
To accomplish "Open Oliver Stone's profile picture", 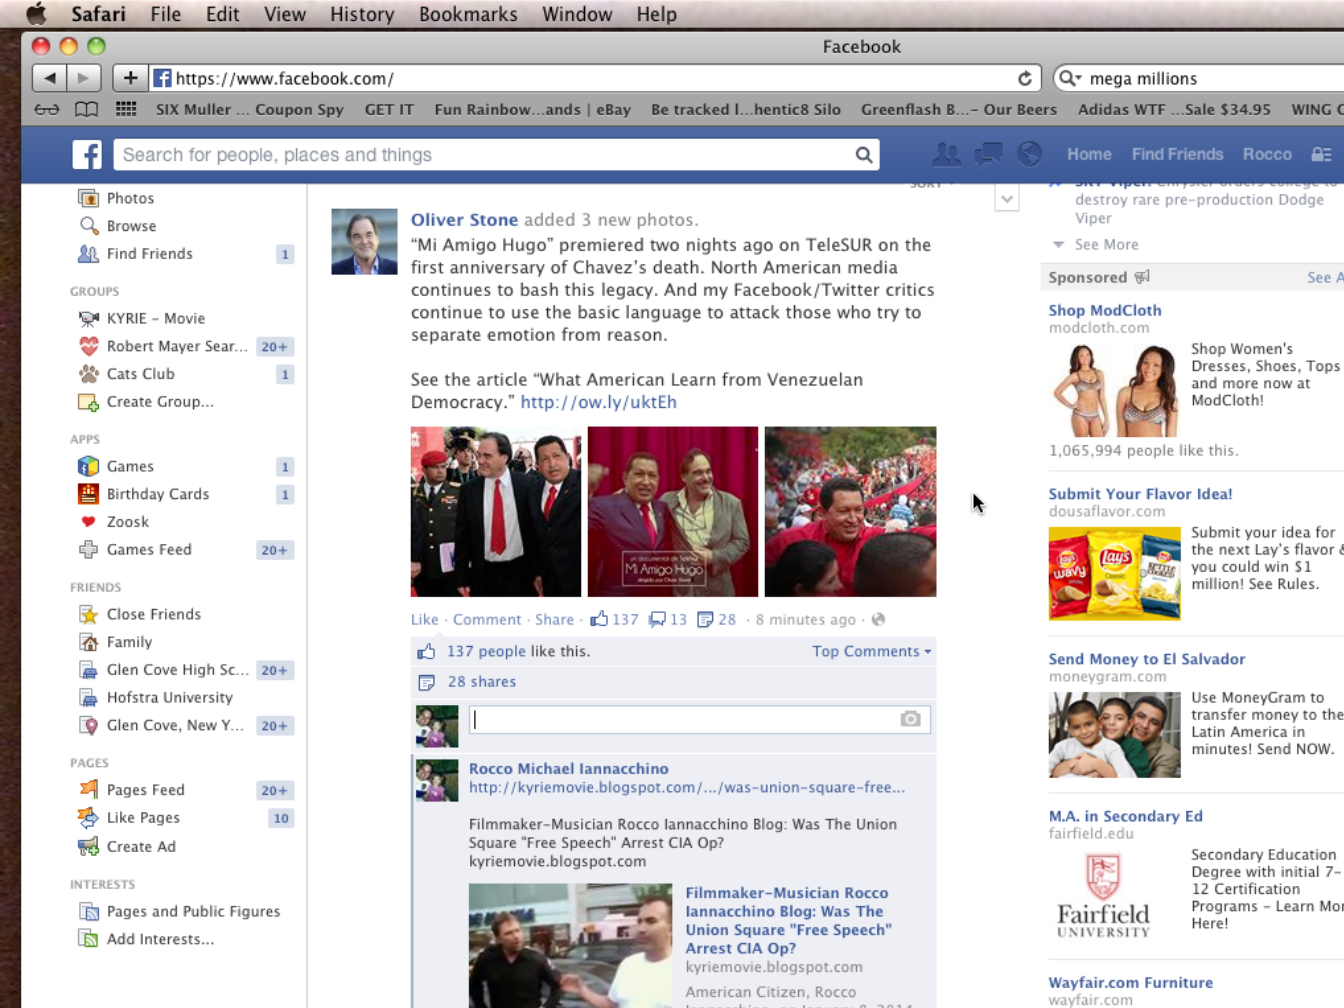I will [x=364, y=242].
